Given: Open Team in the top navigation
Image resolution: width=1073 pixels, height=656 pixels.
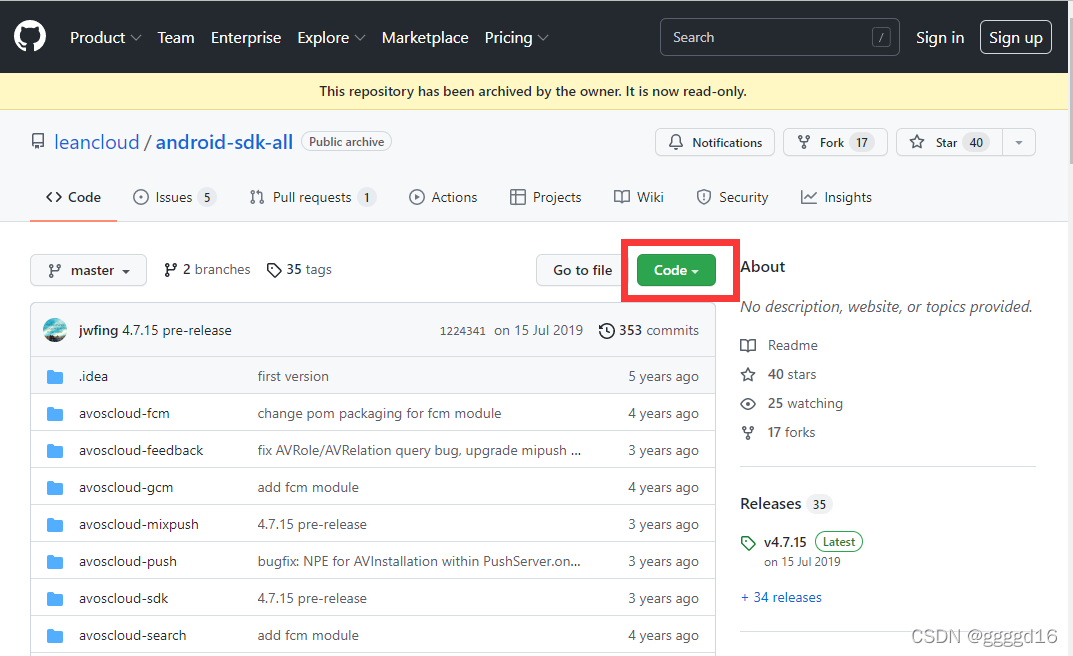Looking at the screenshot, I should pyautogui.click(x=176, y=38).
